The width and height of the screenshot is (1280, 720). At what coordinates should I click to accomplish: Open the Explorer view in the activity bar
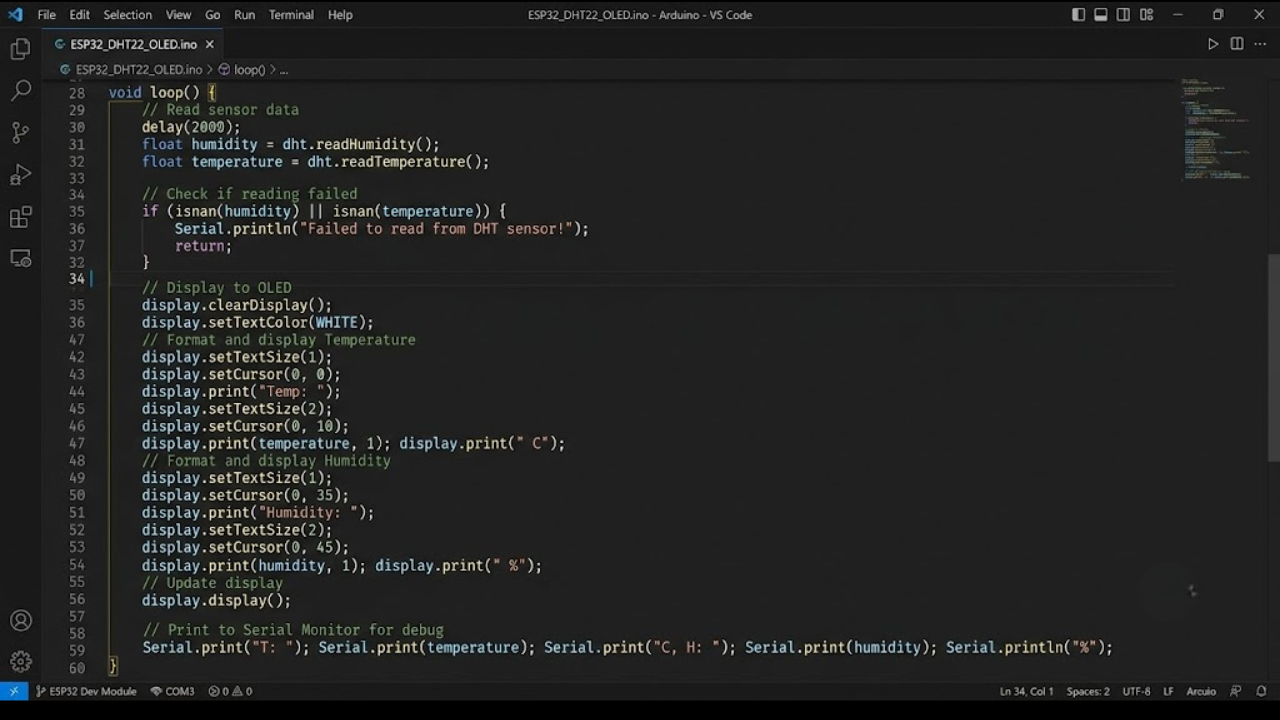20,49
